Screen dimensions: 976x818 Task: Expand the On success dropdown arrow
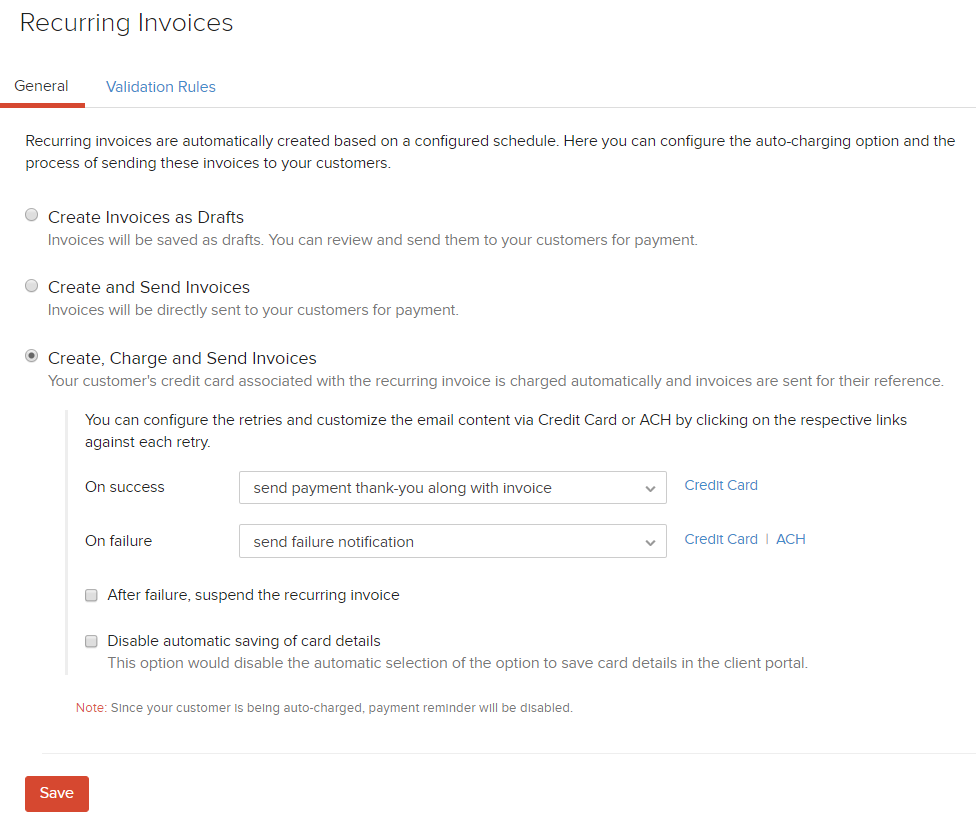(x=655, y=487)
